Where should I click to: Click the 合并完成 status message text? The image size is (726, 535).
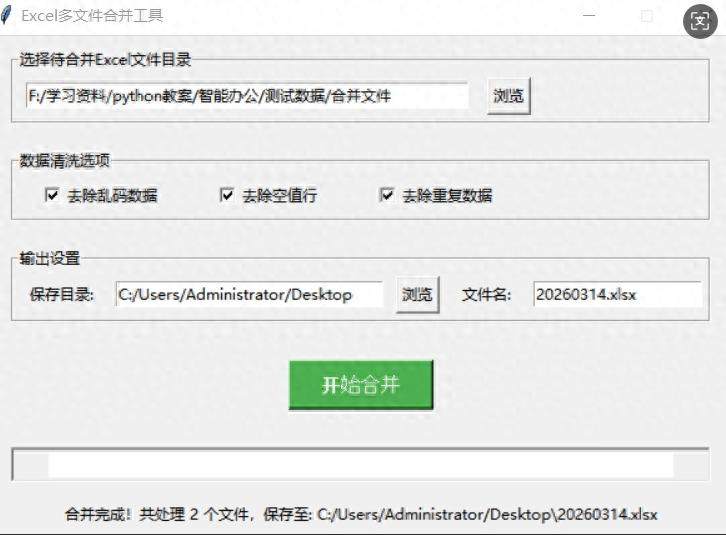pos(361,515)
